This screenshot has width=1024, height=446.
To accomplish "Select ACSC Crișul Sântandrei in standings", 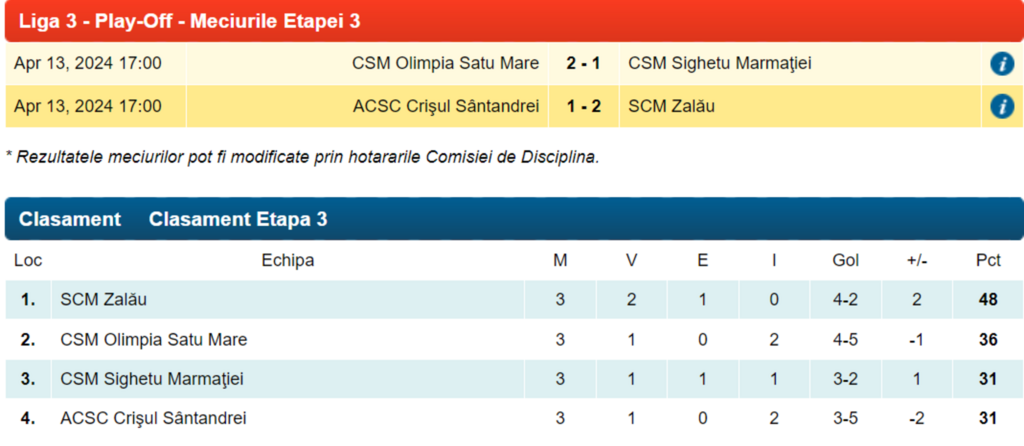I will tap(153, 418).
